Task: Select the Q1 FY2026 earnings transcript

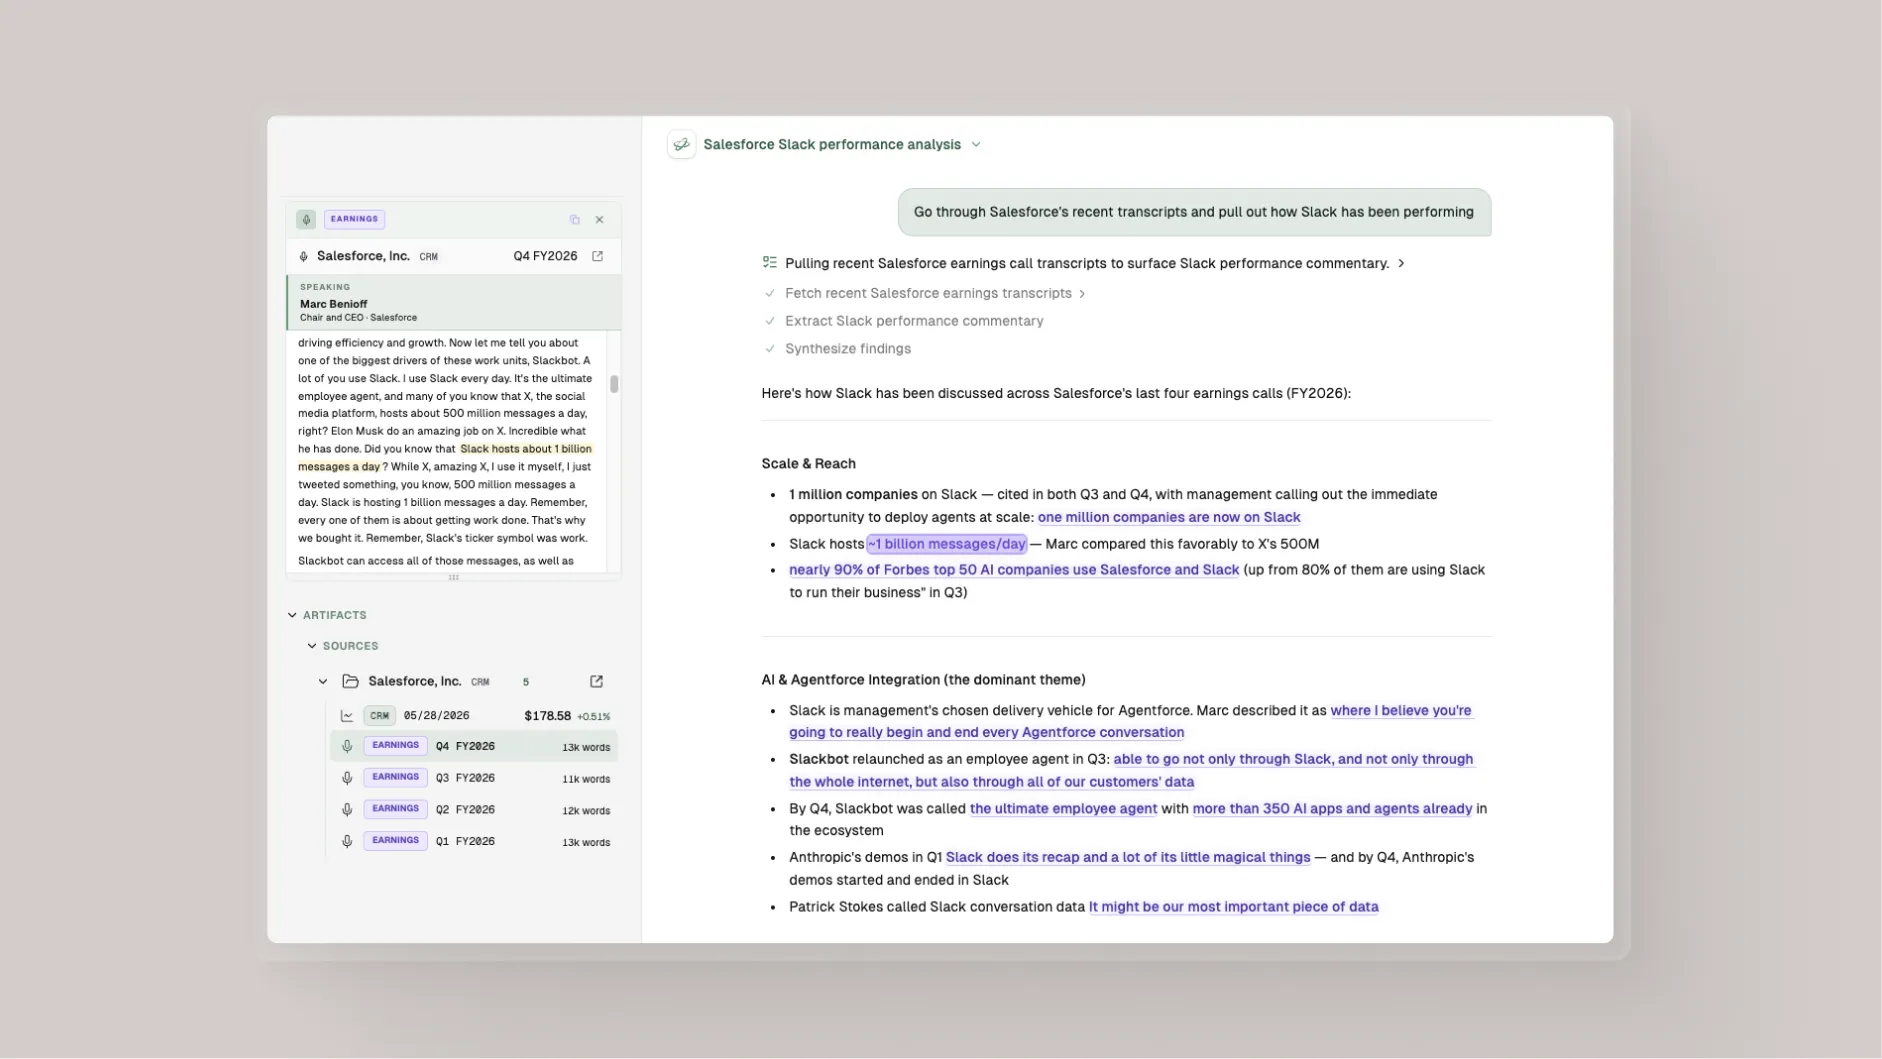Action: [474, 842]
